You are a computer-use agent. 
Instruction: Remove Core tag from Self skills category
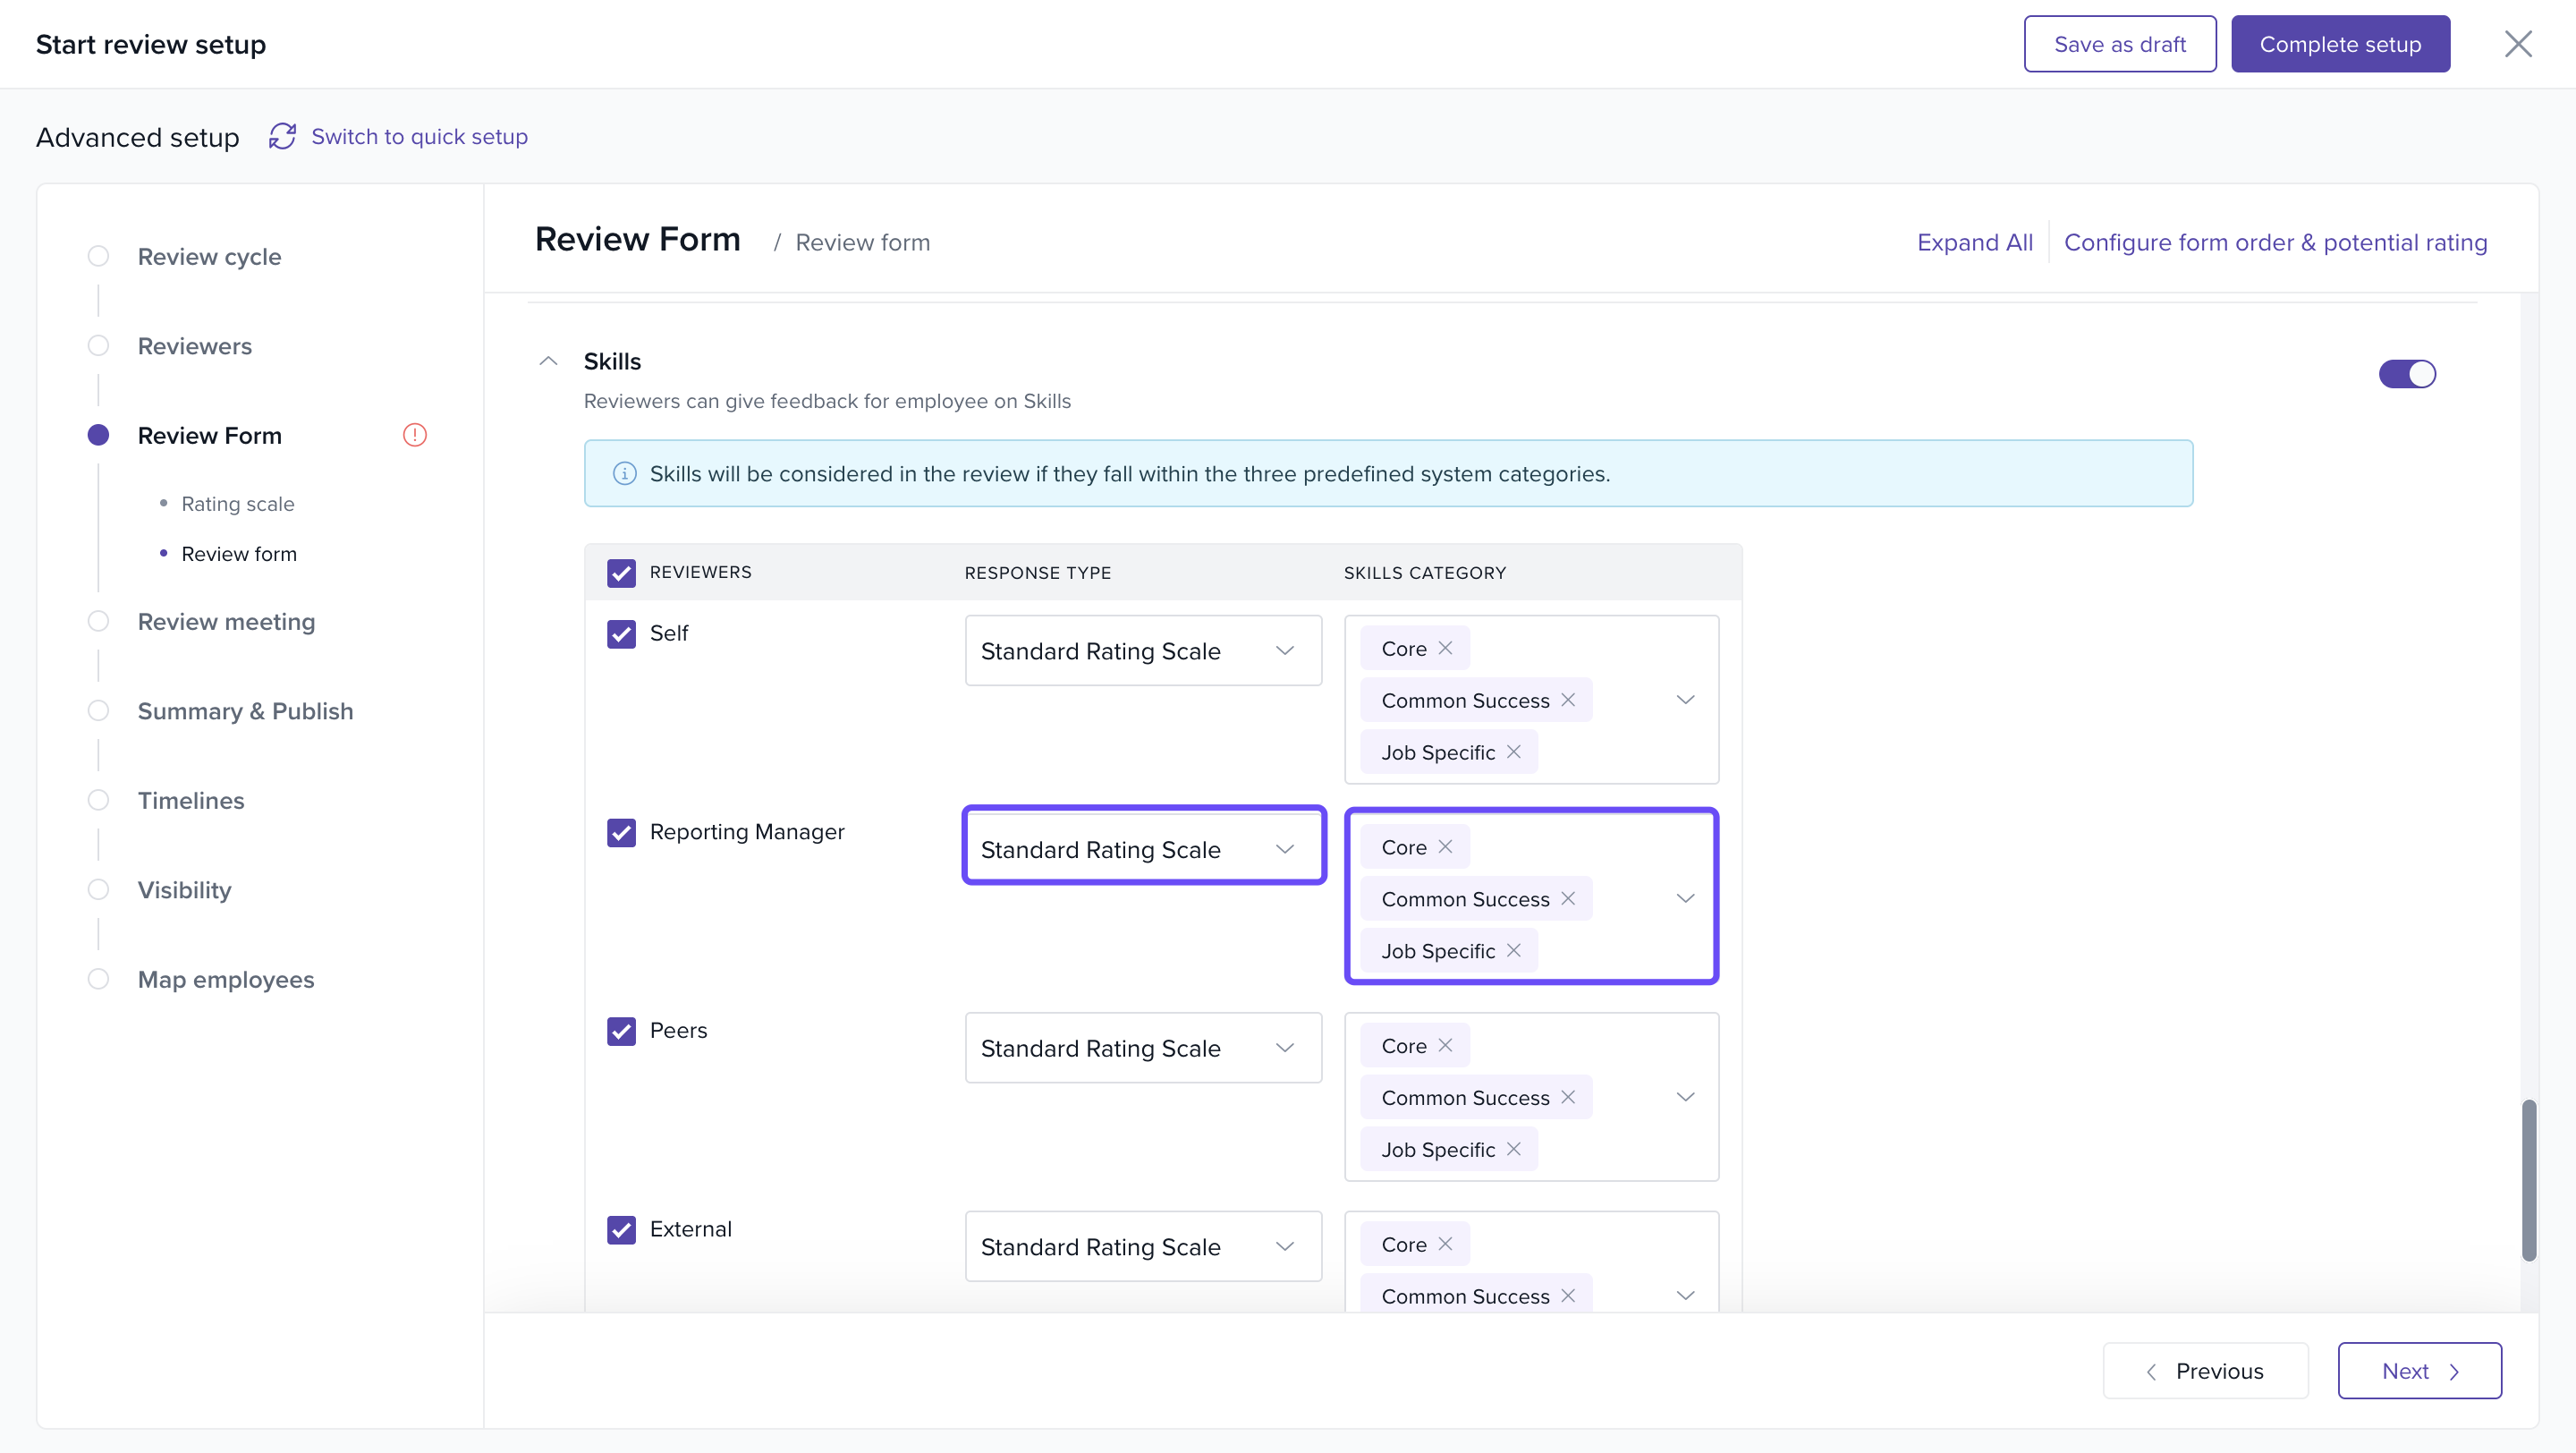pyautogui.click(x=1445, y=648)
